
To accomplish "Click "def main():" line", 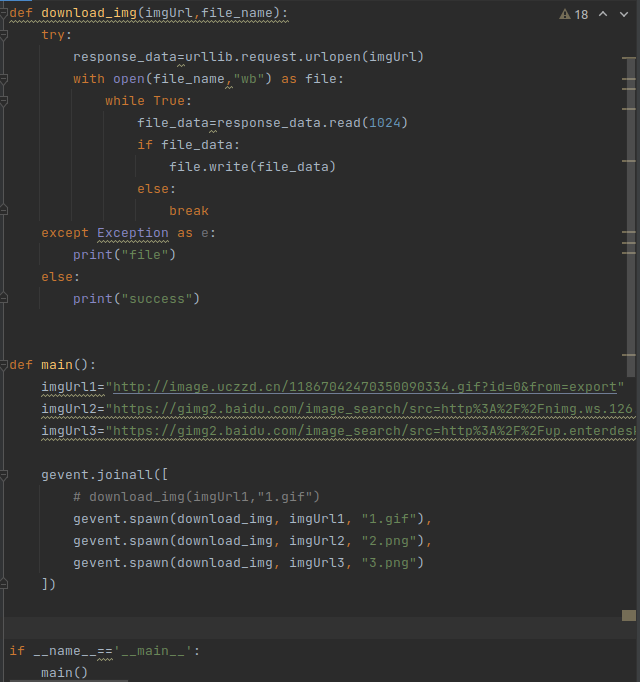I will tap(53, 364).
